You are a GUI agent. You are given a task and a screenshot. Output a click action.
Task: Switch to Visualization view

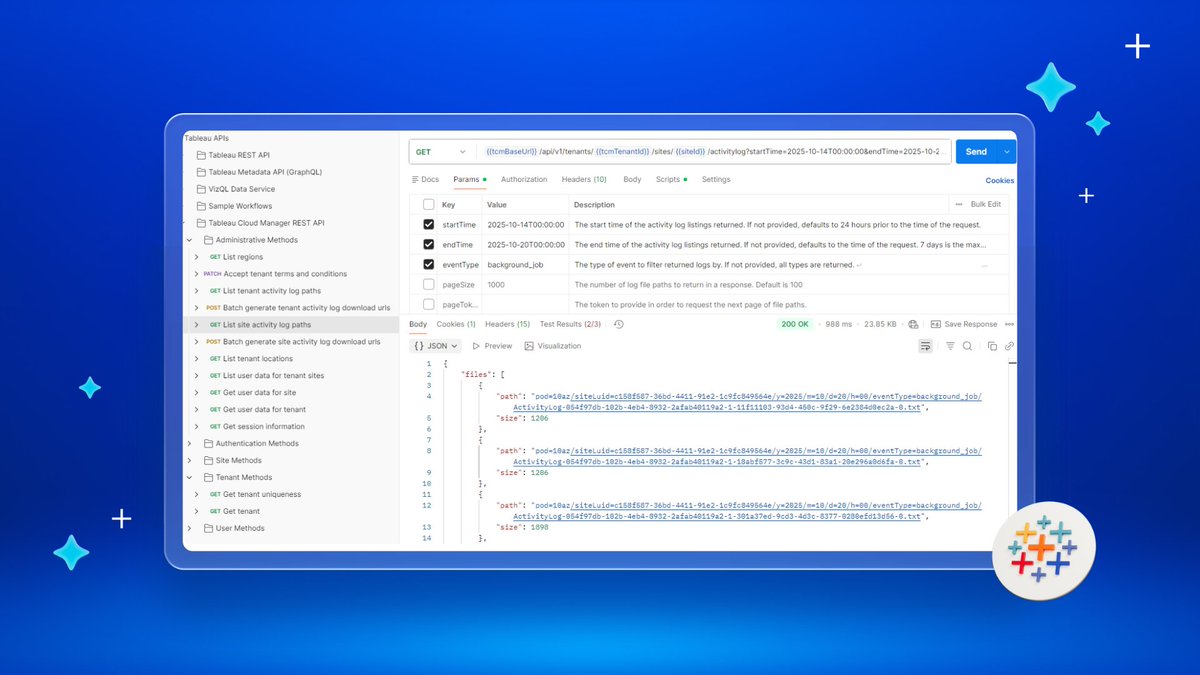553,346
